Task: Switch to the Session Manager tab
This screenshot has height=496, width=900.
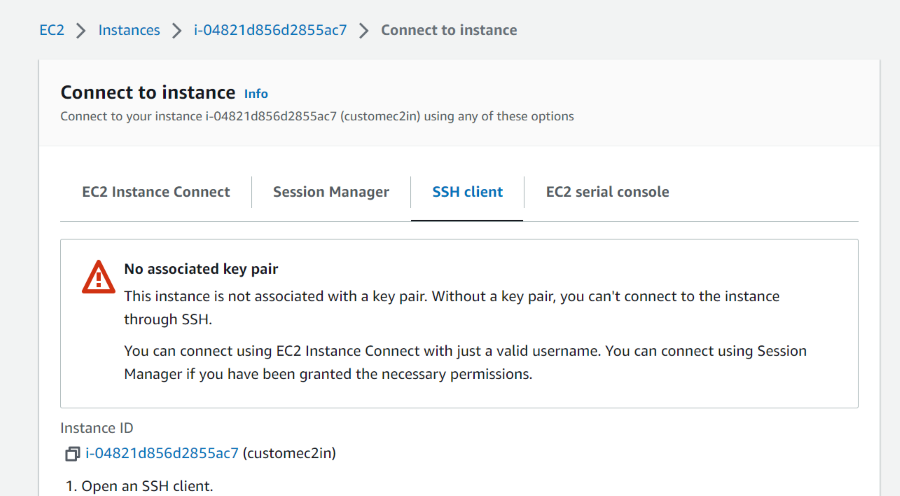Action: [331, 192]
